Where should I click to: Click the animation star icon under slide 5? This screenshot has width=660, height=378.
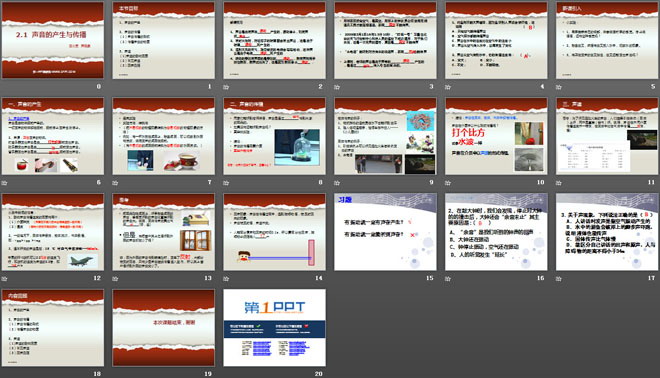559,87
